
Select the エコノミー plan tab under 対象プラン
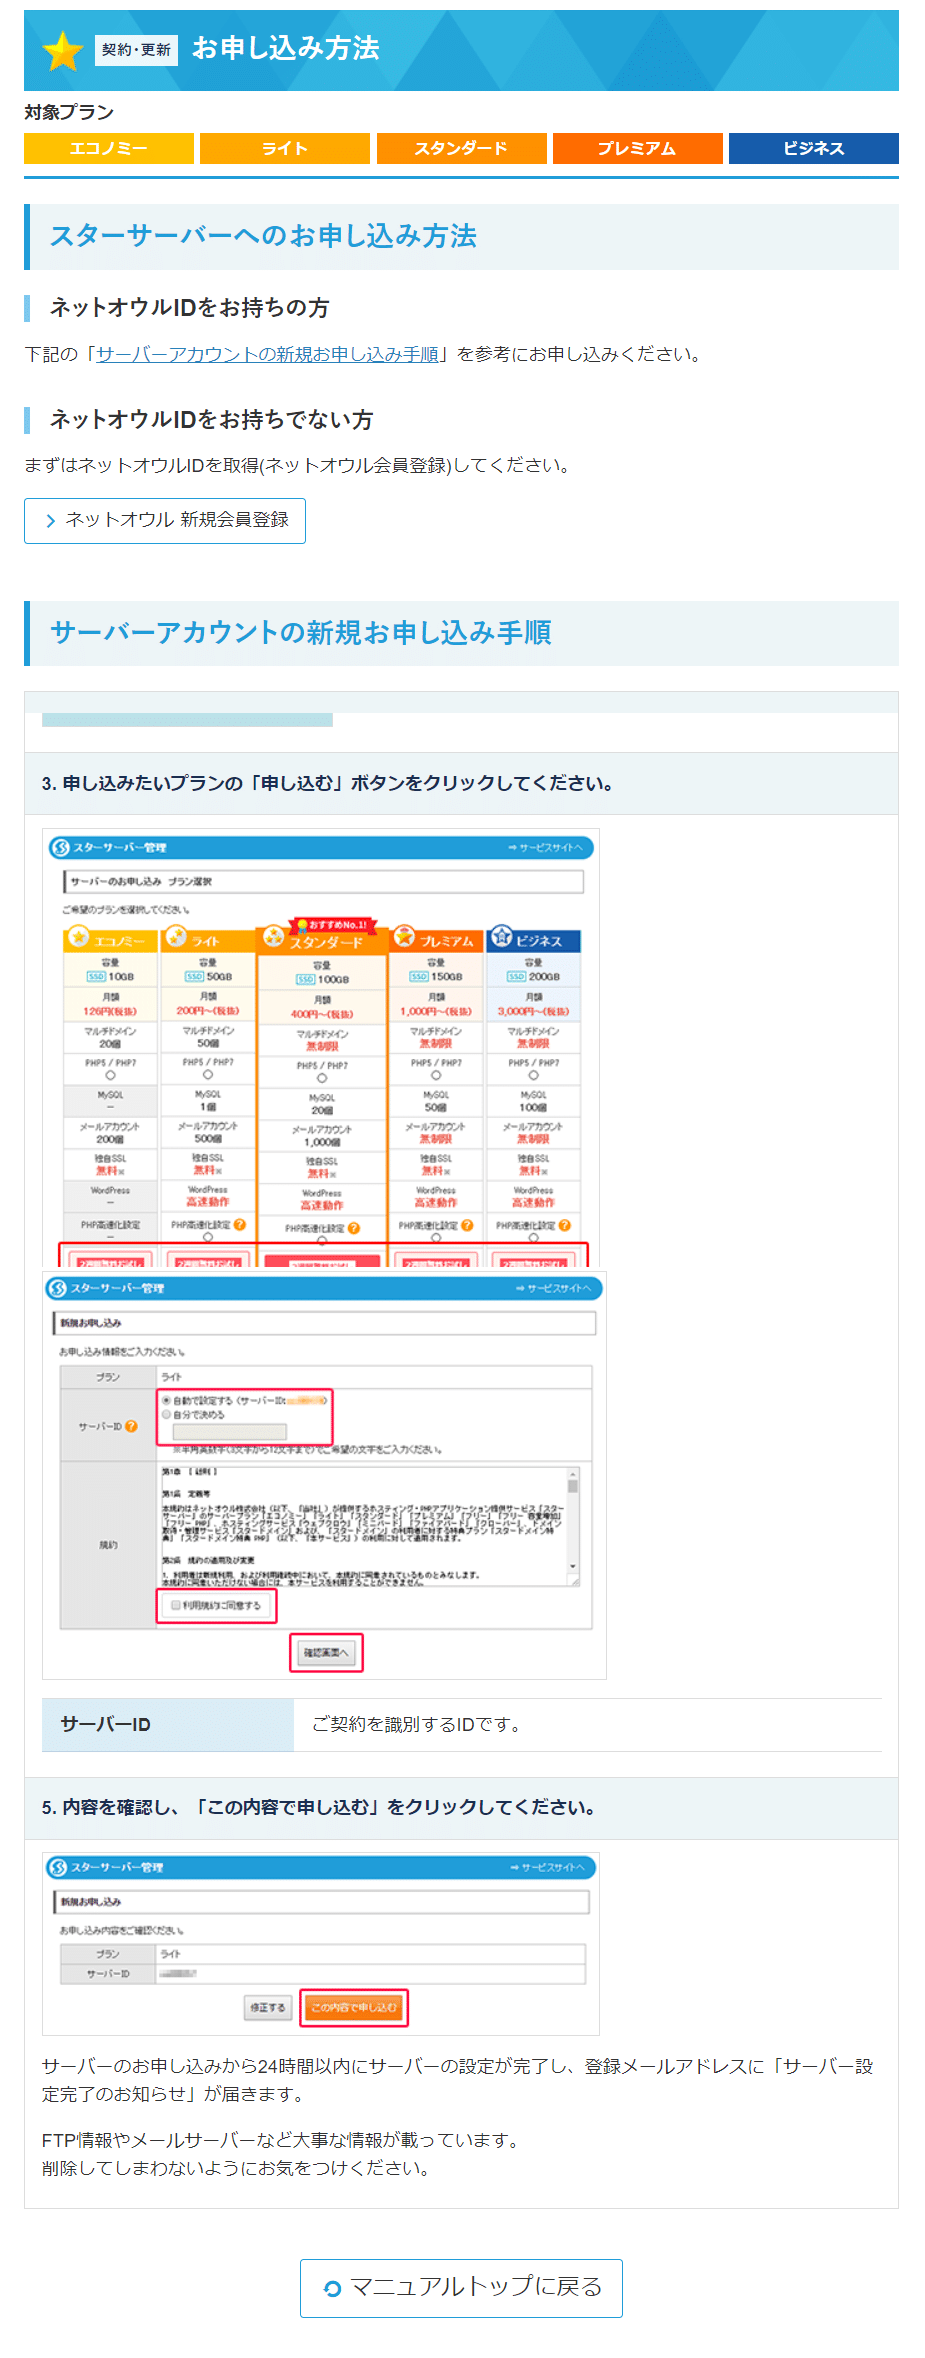[109, 148]
